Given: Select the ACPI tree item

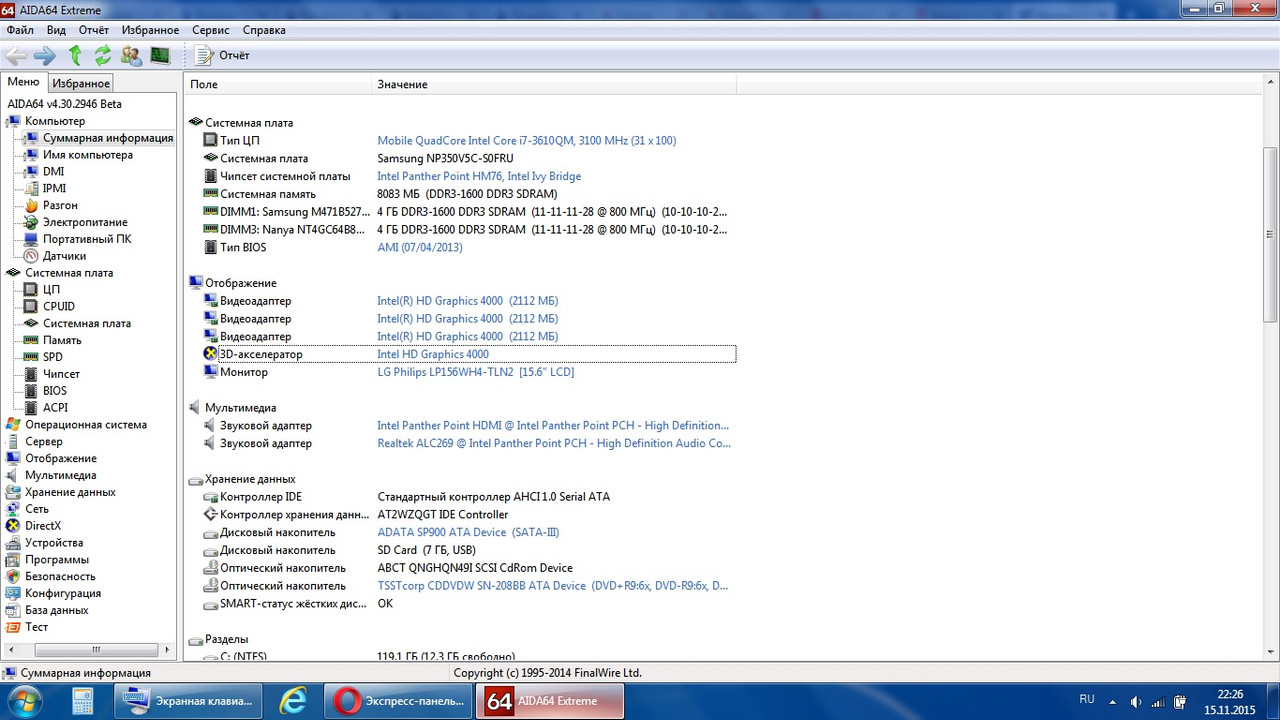Looking at the screenshot, I should point(55,408).
